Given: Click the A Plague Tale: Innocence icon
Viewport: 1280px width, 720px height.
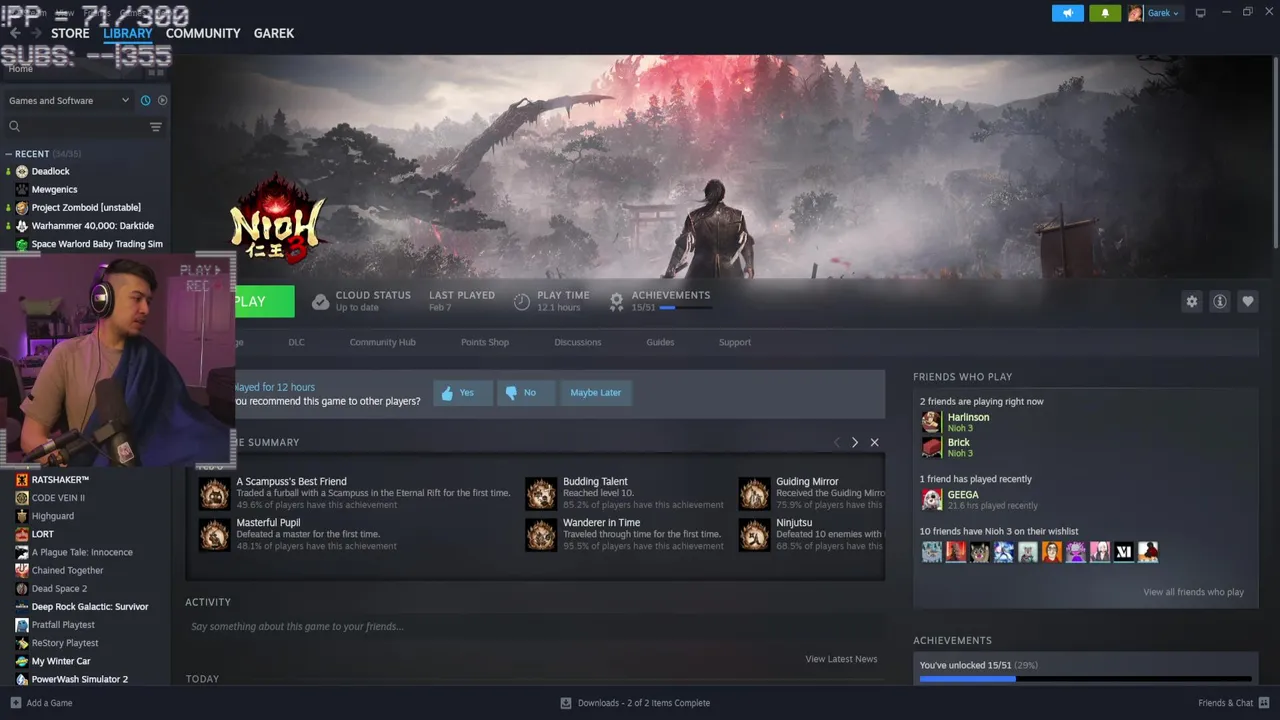Looking at the screenshot, I should [22, 552].
